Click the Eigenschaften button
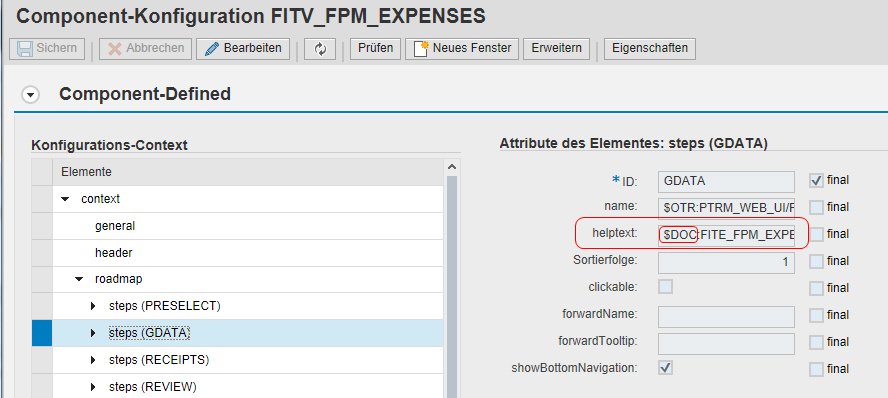888x398 pixels. click(650, 49)
